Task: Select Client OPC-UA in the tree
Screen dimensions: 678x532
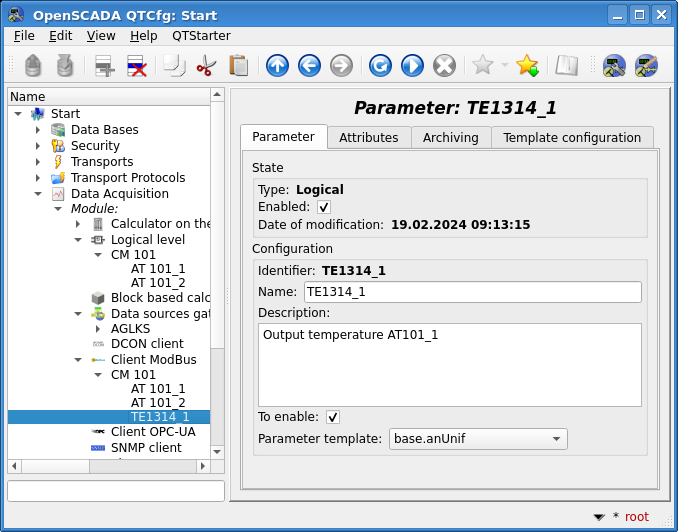Action: pos(152,432)
